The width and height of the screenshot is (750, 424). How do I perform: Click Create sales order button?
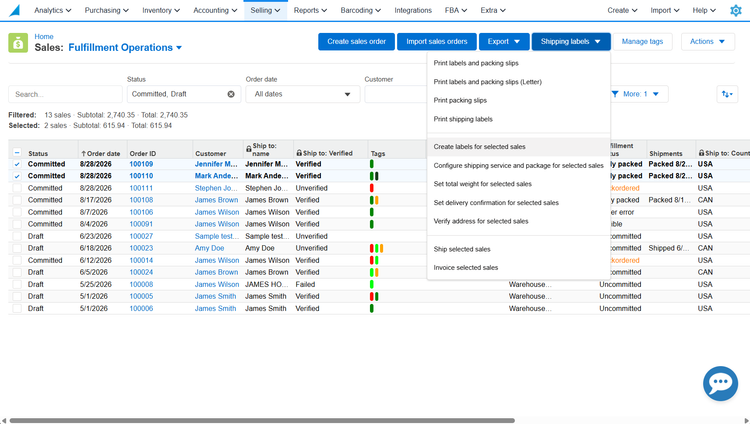click(x=356, y=42)
